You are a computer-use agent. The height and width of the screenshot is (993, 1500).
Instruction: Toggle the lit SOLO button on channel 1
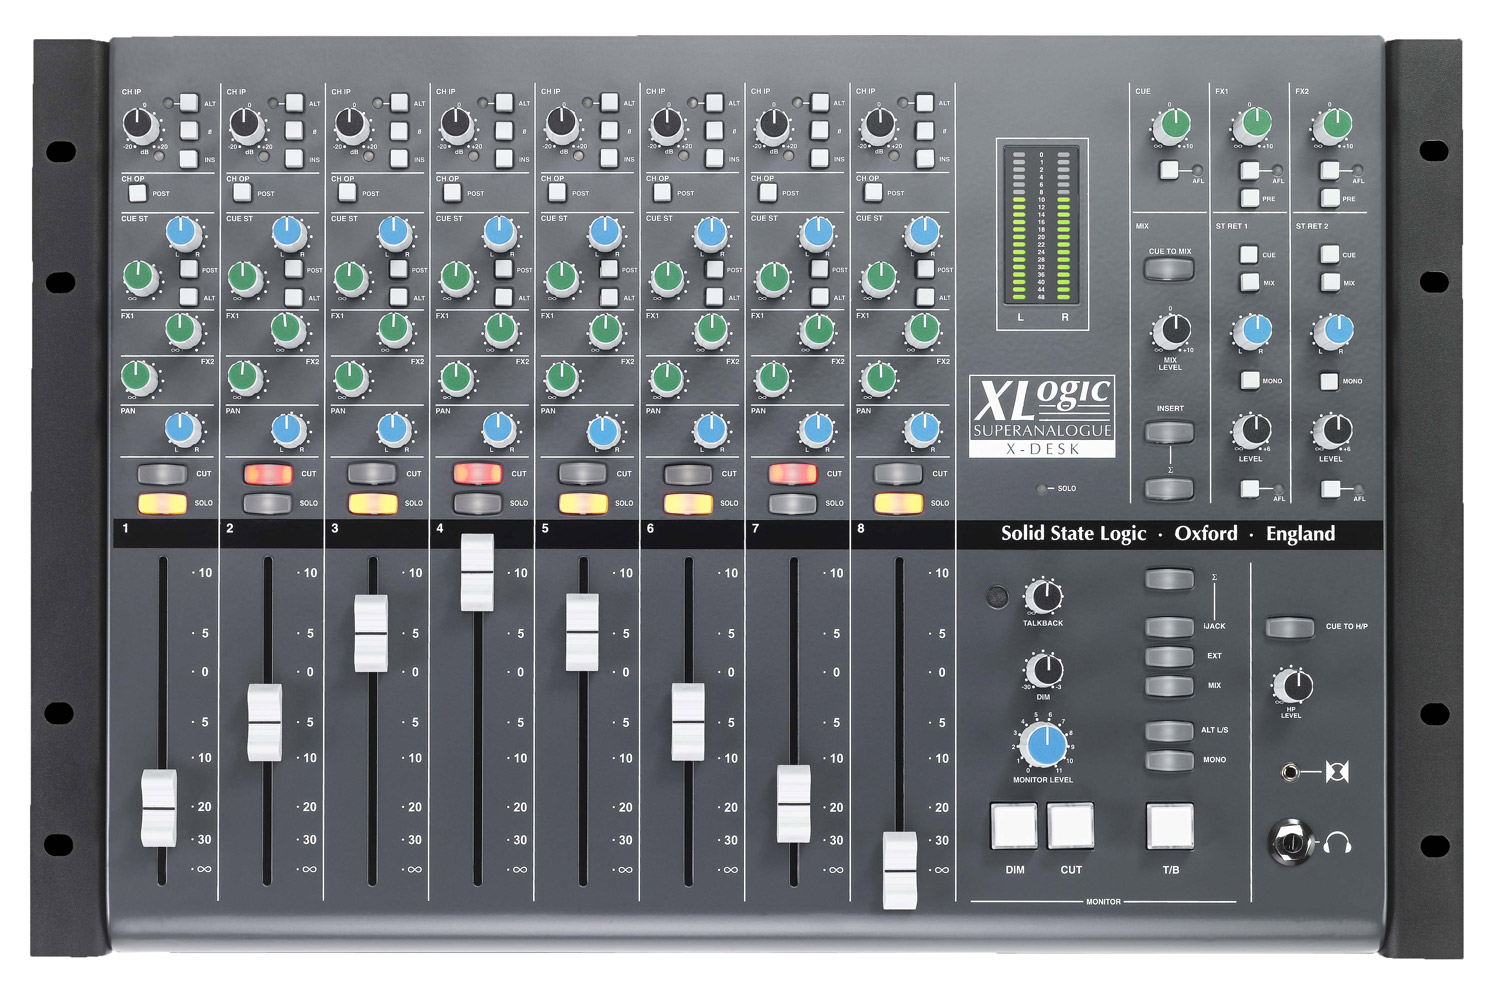[x=162, y=503]
